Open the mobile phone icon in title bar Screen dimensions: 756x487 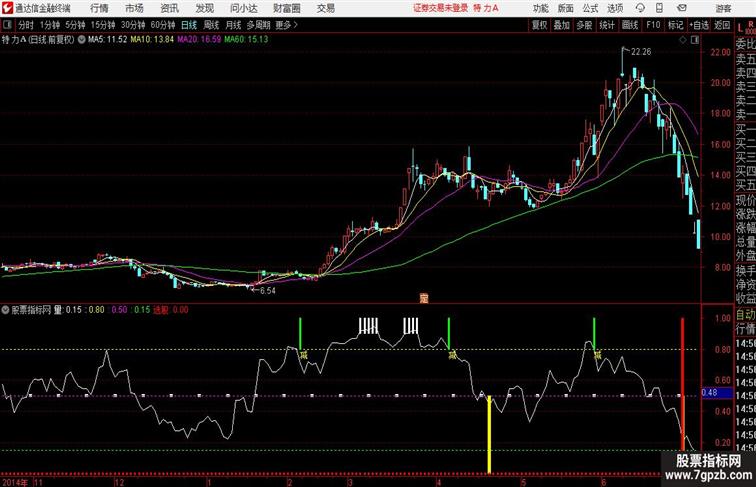coord(660,8)
